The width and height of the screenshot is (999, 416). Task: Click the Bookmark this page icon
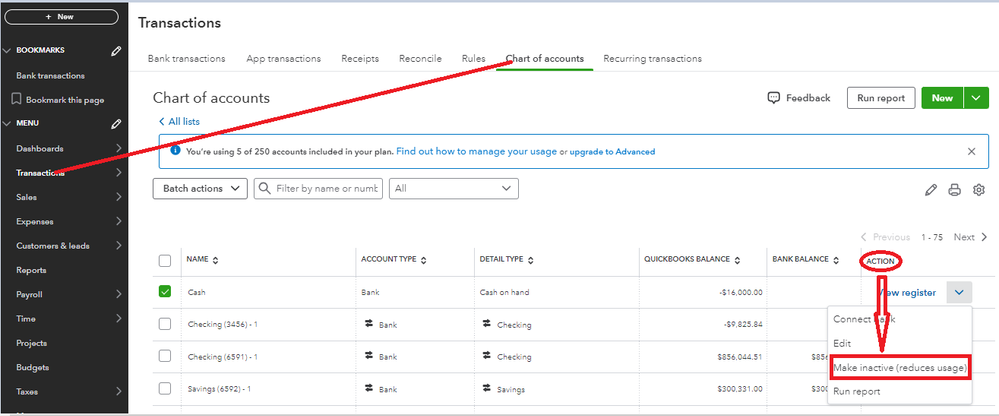[x=17, y=100]
